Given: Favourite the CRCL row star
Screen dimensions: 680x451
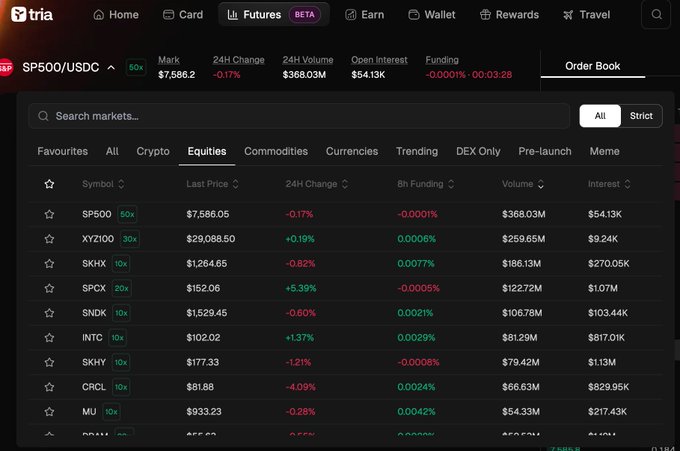Looking at the screenshot, I should 49,387.
